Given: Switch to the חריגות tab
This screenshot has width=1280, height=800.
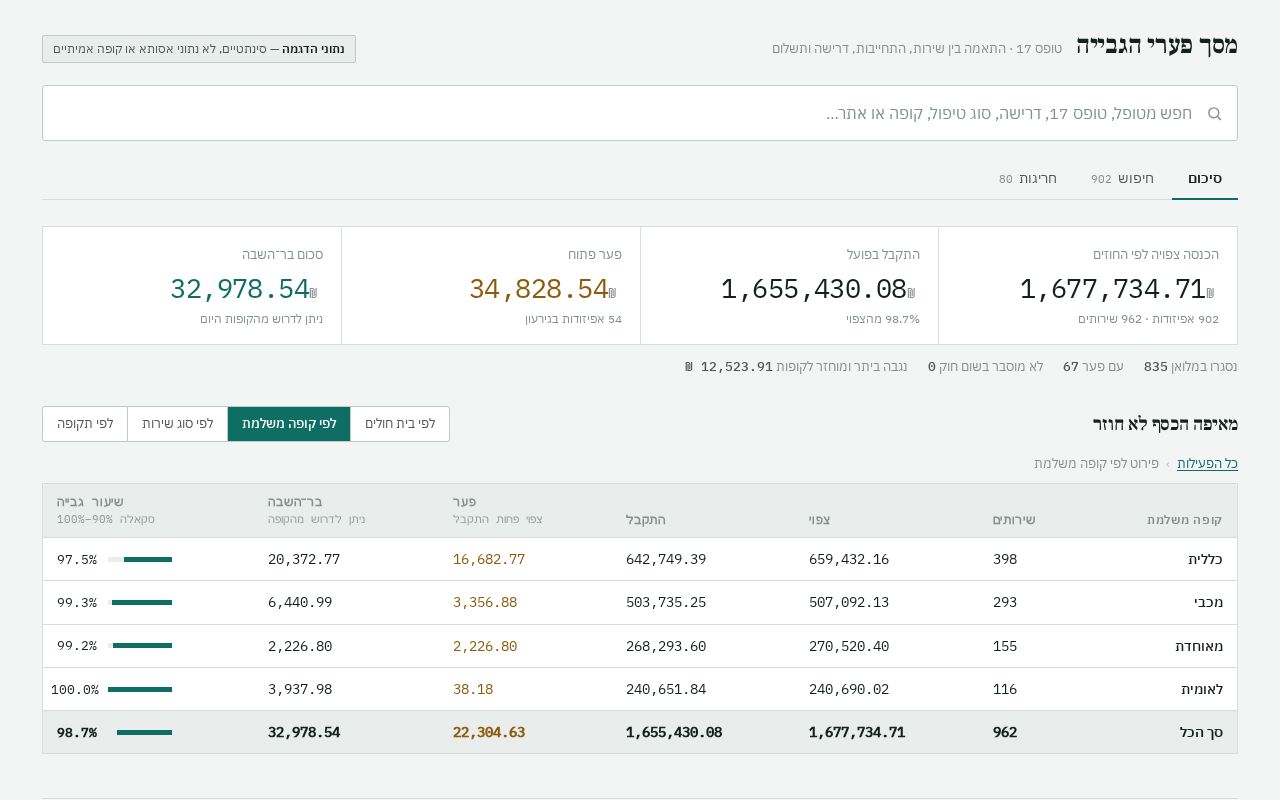Looking at the screenshot, I should pyautogui.click(x=1028, y=178).
